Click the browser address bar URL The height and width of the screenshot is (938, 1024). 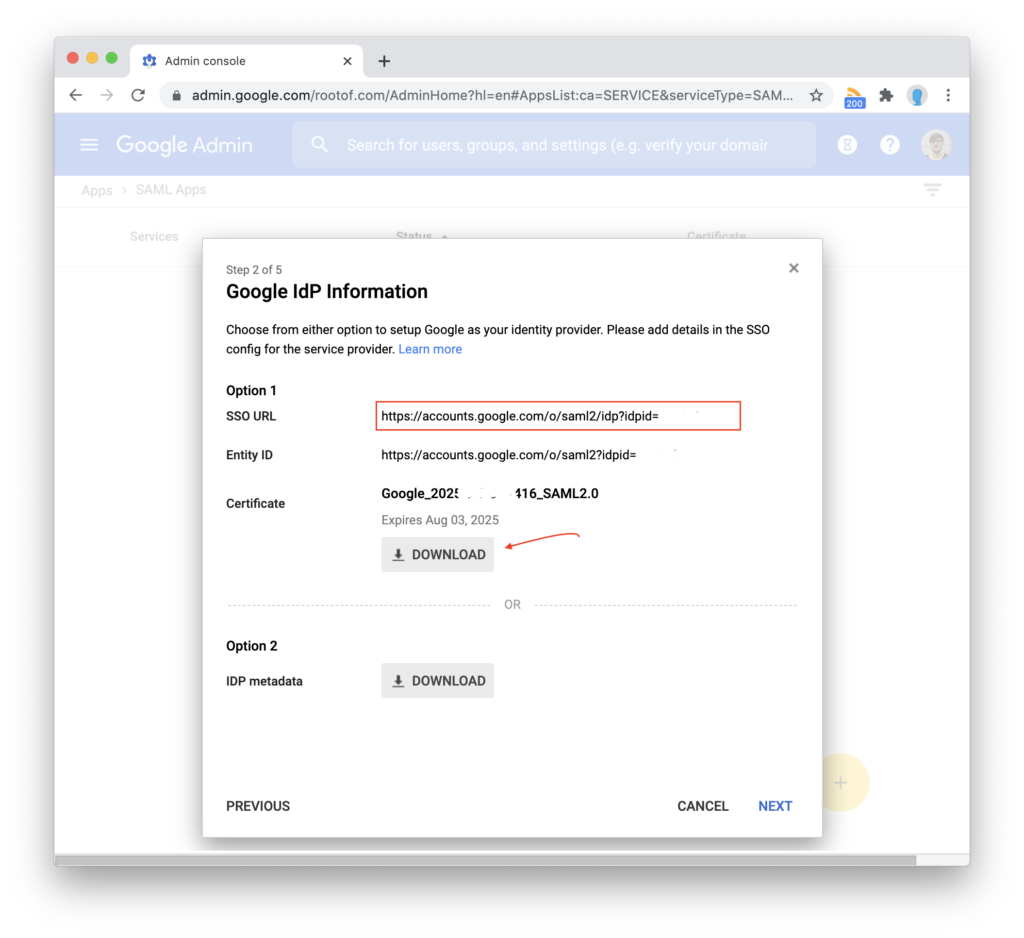(492, 95)
